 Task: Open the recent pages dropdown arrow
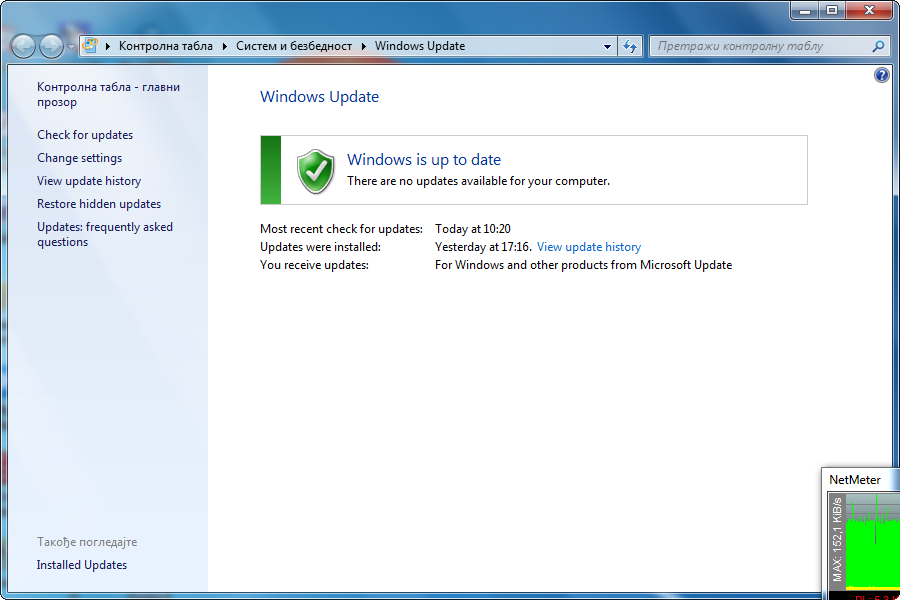click(x=71, y=47)
